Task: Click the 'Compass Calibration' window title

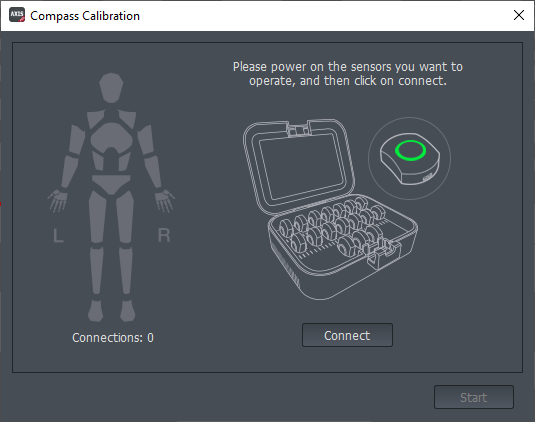Action: tap(85, 16)
